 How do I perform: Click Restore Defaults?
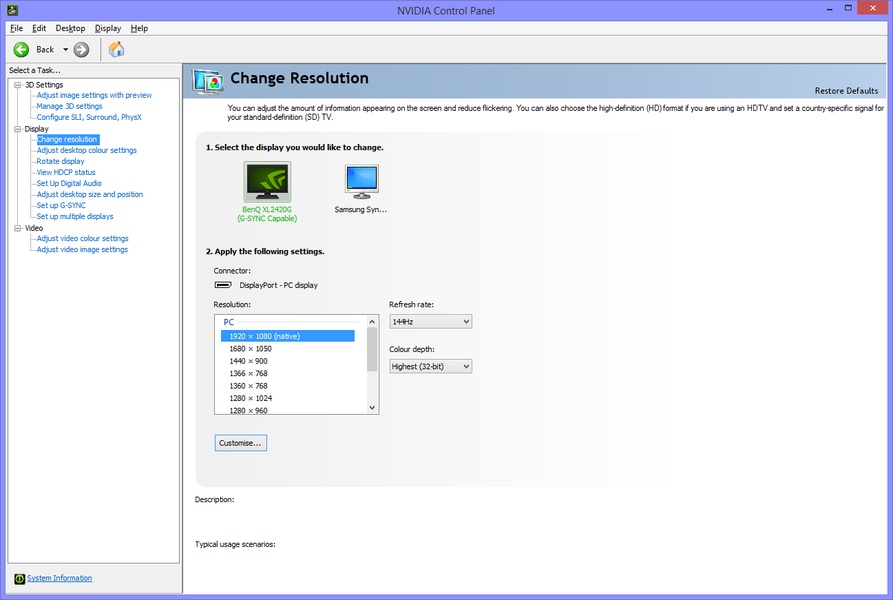(x=846, y=91)
